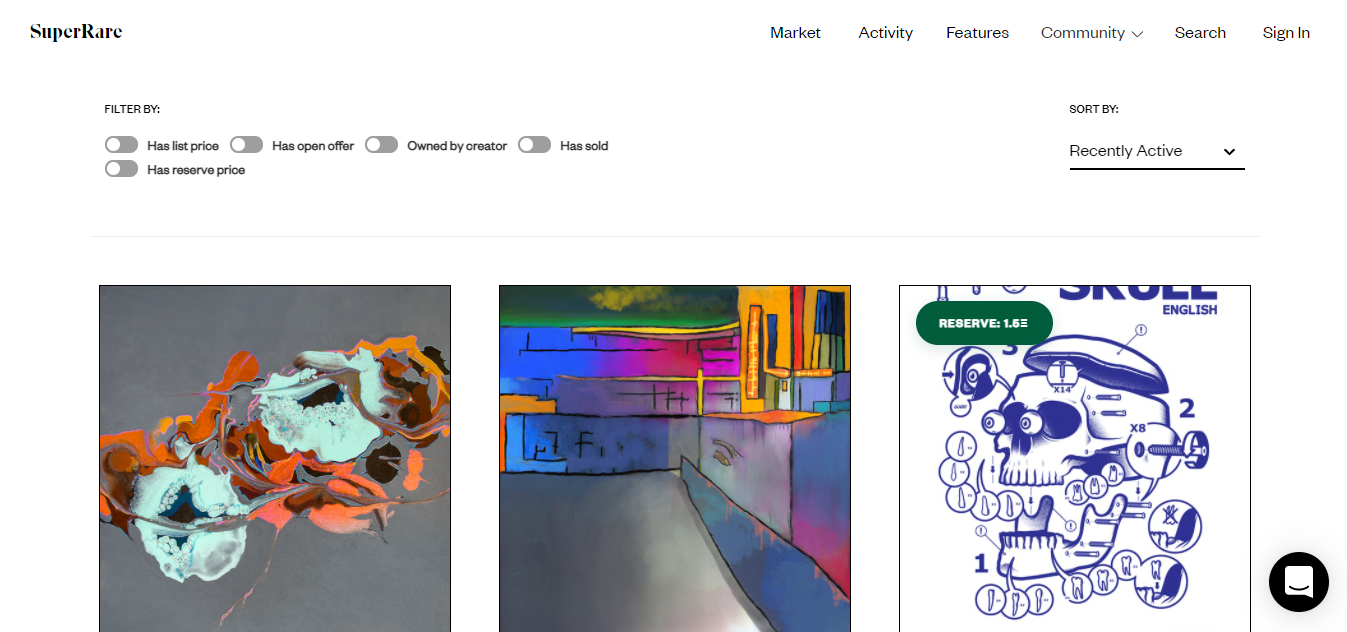Open the Recently Active sort dropdown
The image size is (1347, 632).
(1157, 151)
